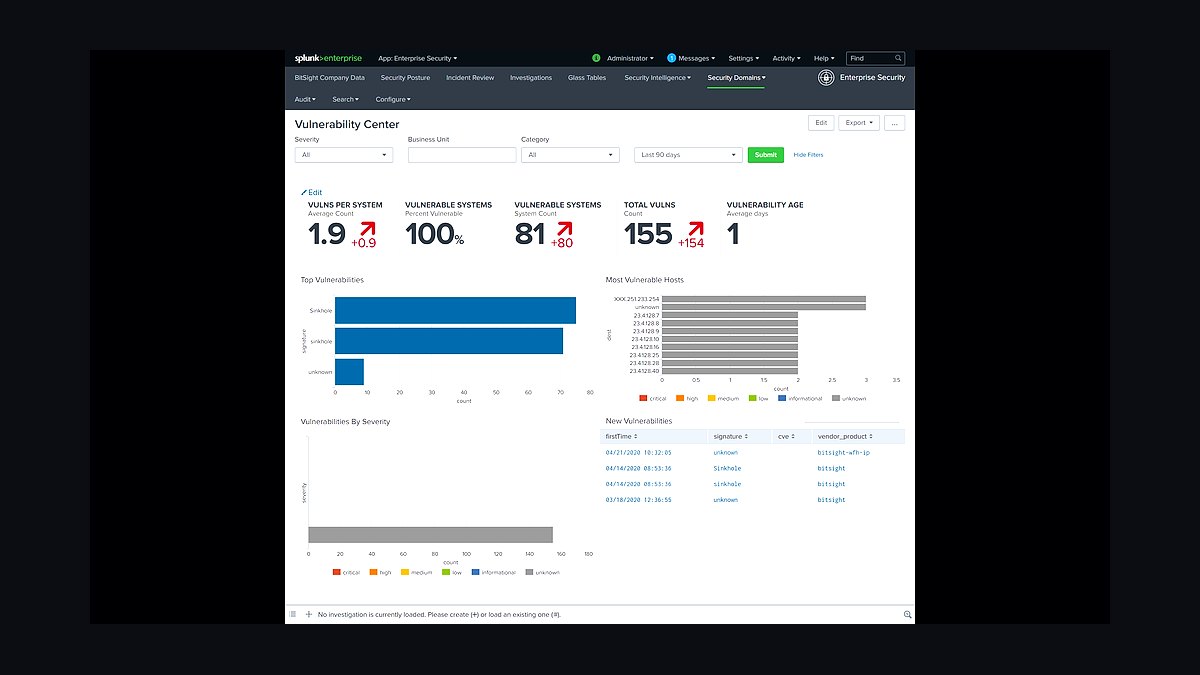Click the capitalized Sinkhole signature in the table
This screenshot has width=1200, height=675.
727,468
